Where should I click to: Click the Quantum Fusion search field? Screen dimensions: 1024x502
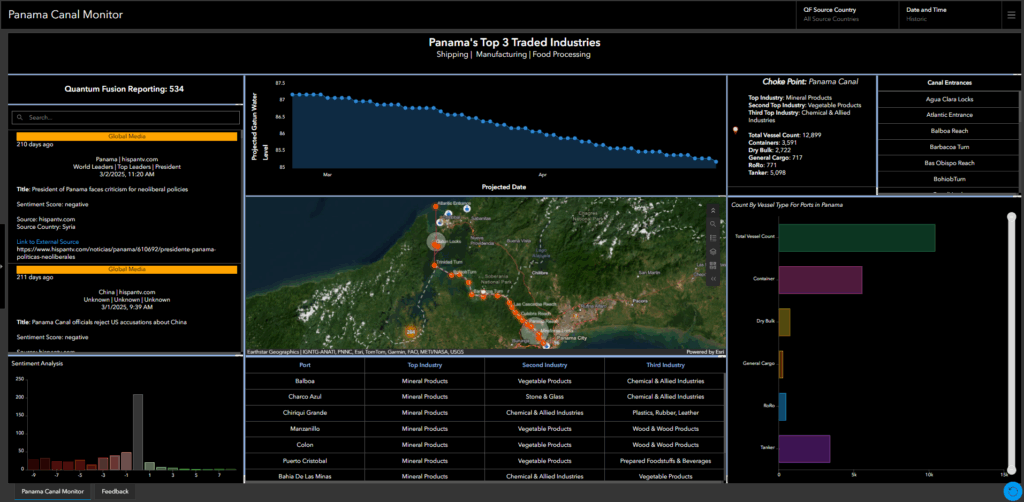pos(125,117)
